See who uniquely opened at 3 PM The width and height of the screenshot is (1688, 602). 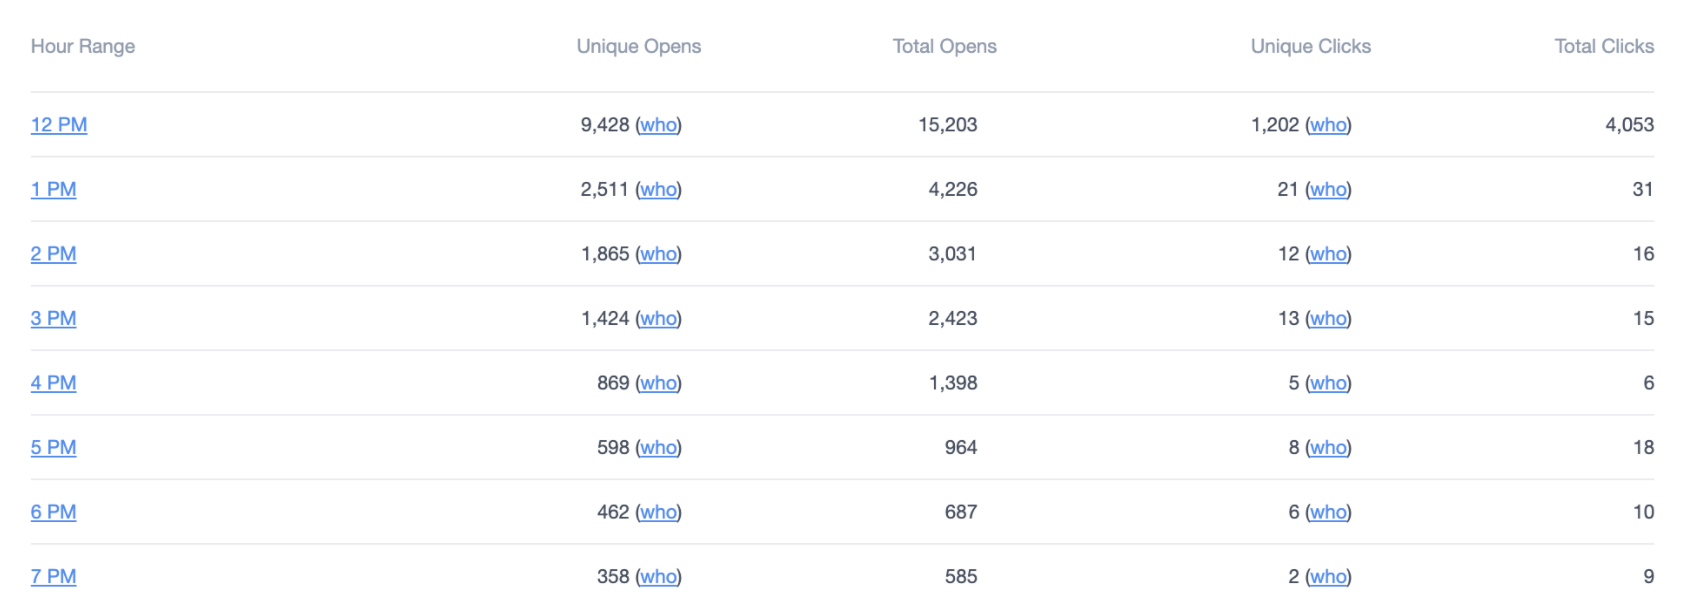[657, 319]
